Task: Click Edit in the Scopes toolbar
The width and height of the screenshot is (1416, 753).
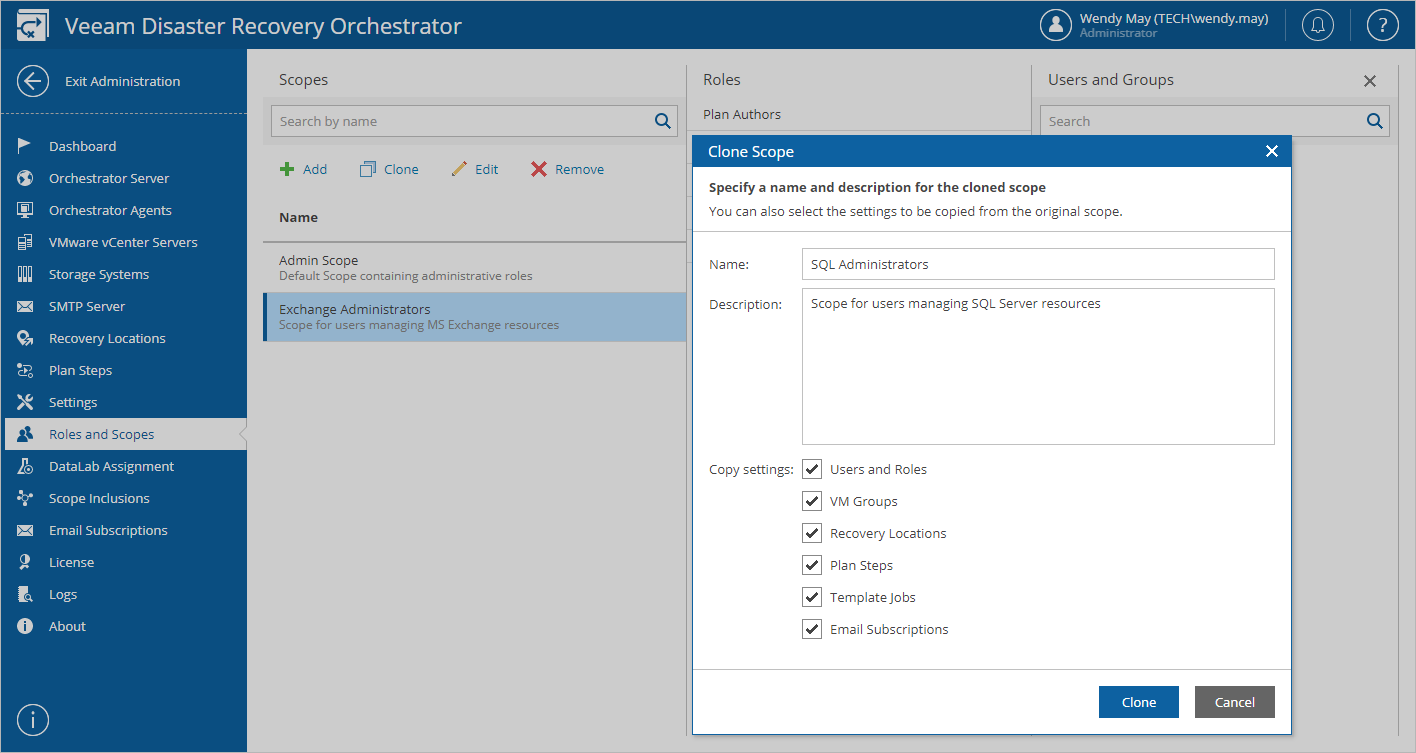Action: (x=475, y=169)
